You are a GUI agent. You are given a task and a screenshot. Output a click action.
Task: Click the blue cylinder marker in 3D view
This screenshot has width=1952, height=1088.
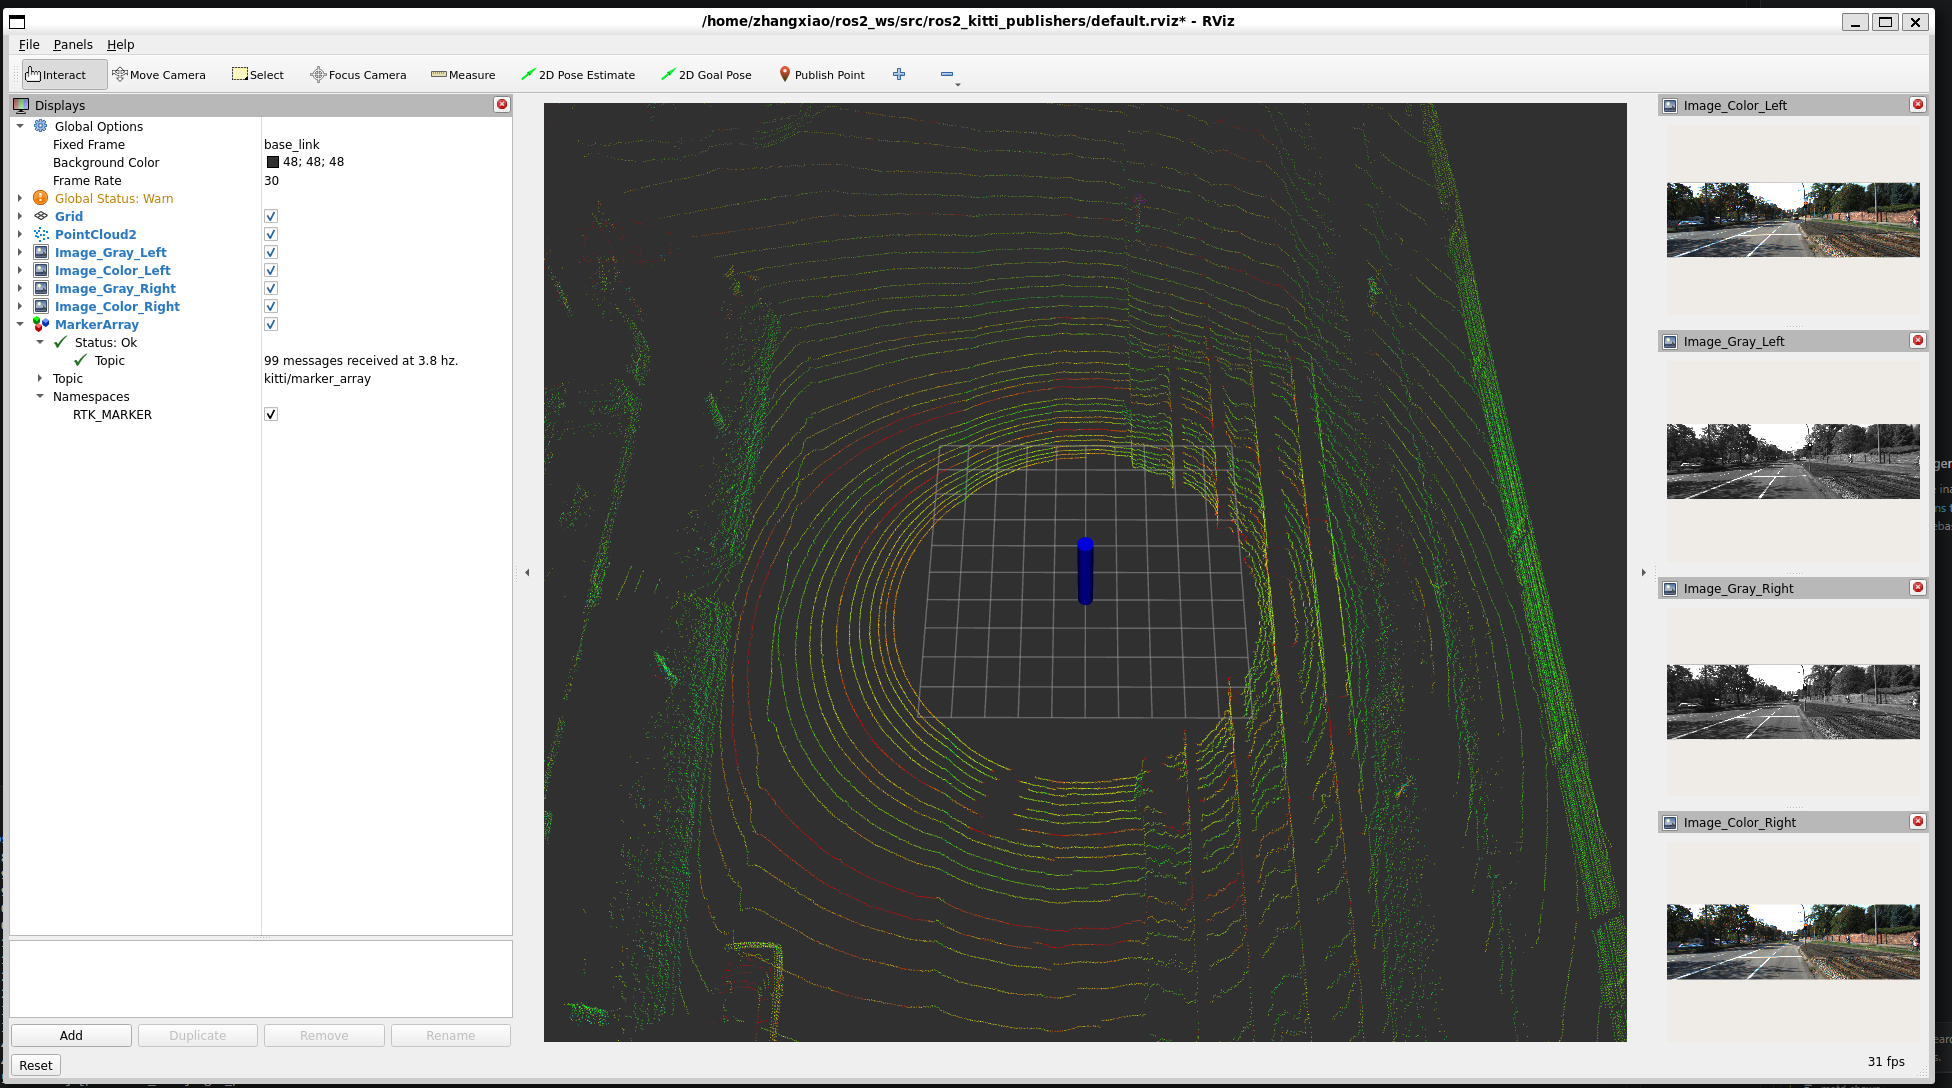[1085, 571]
